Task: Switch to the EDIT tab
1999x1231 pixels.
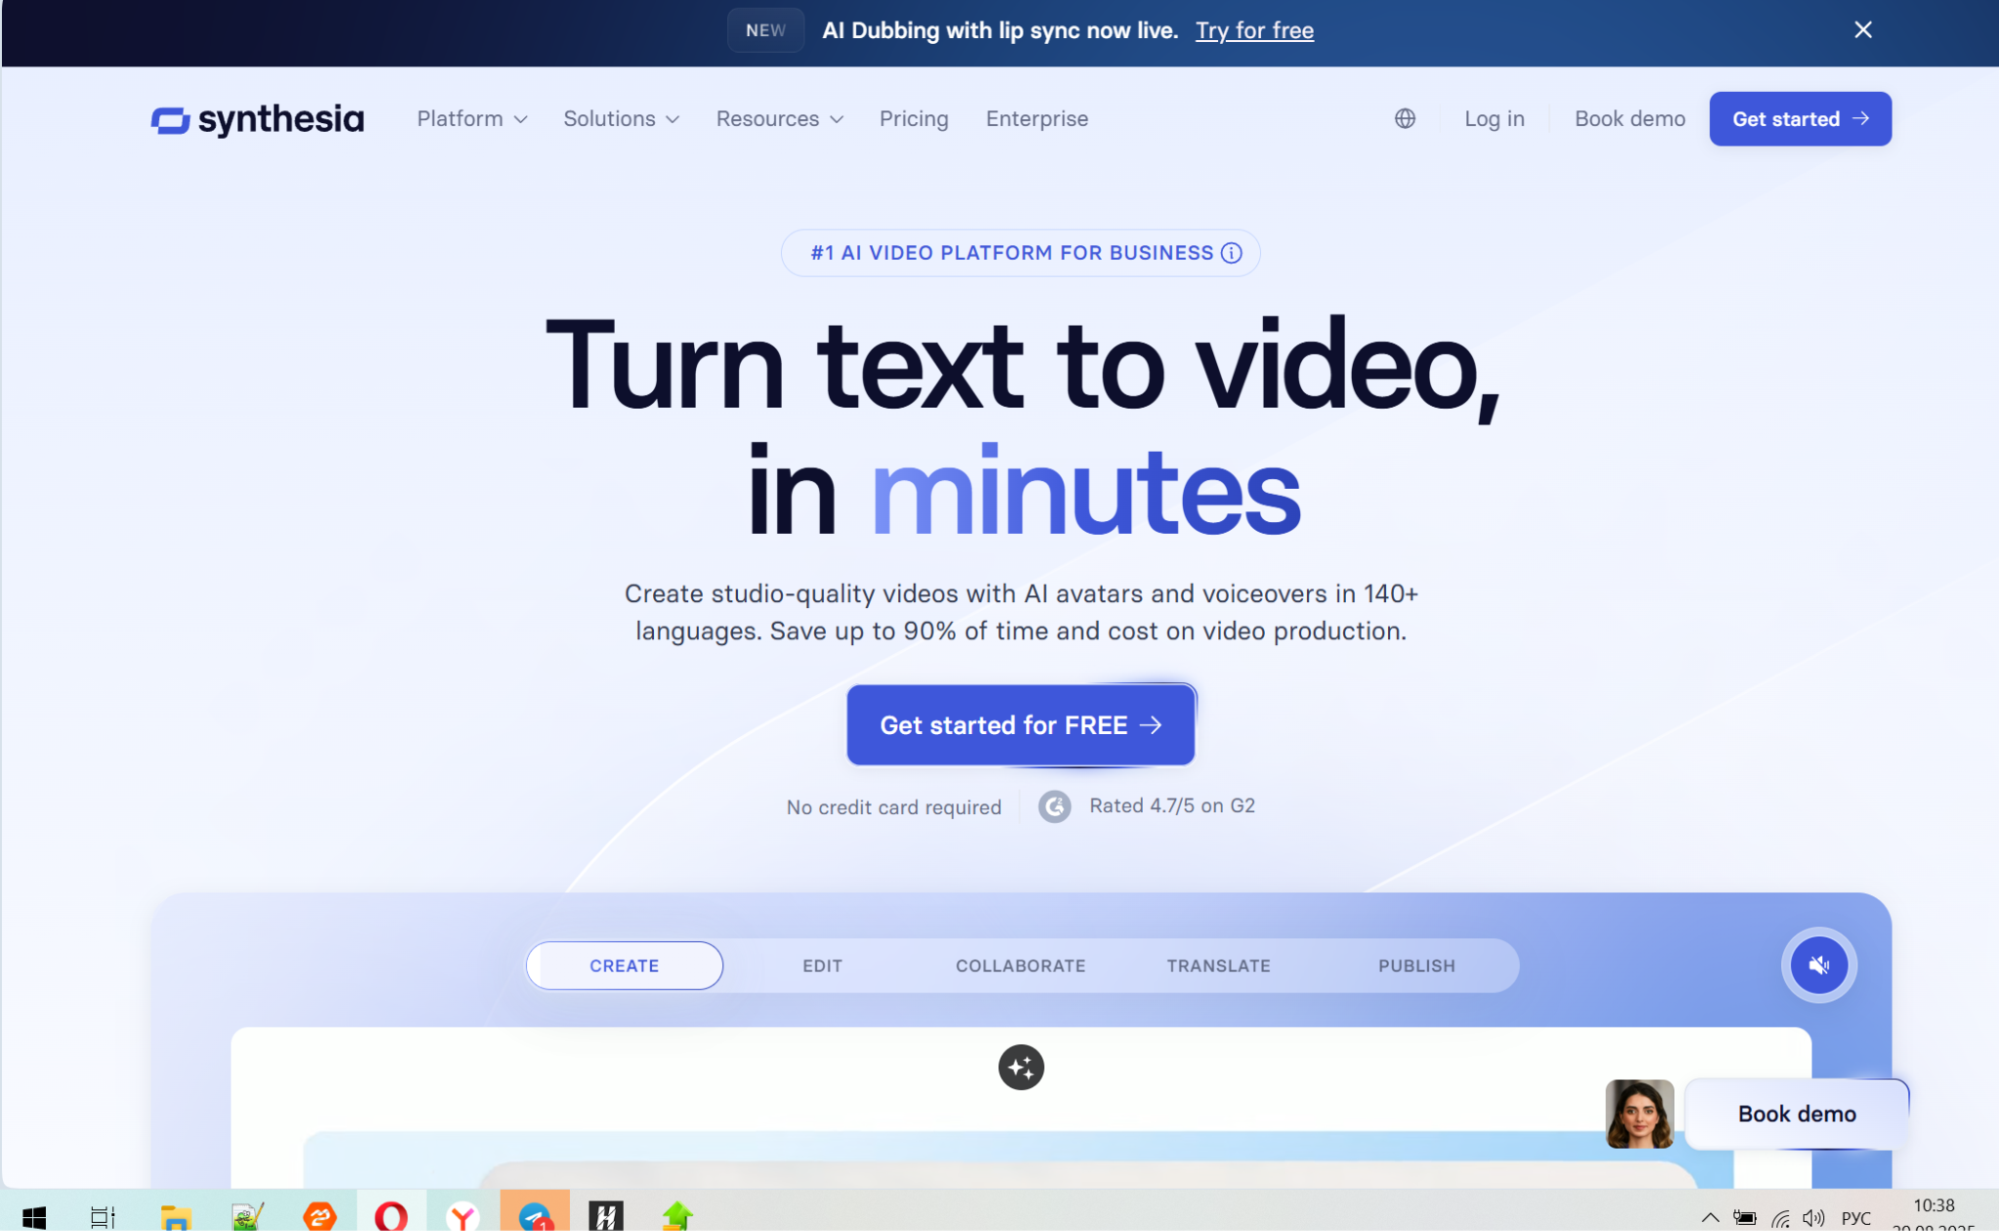Action: coord(822,966)
